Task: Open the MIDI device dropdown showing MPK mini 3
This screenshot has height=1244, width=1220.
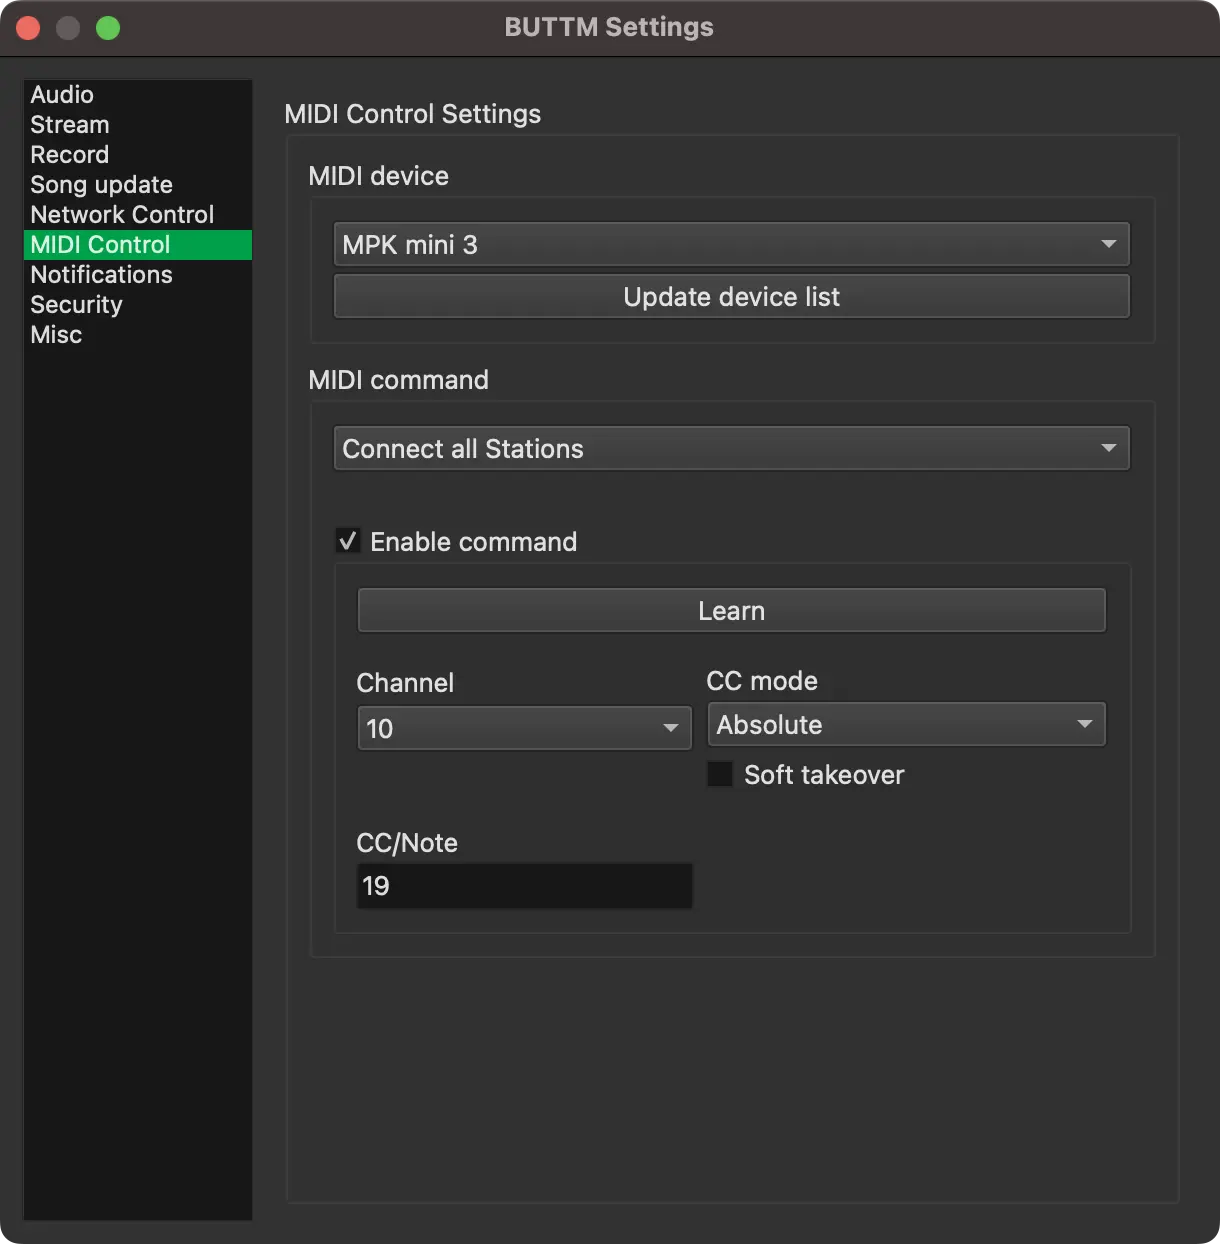Action: pyautogui.click(x=731, y=244)
